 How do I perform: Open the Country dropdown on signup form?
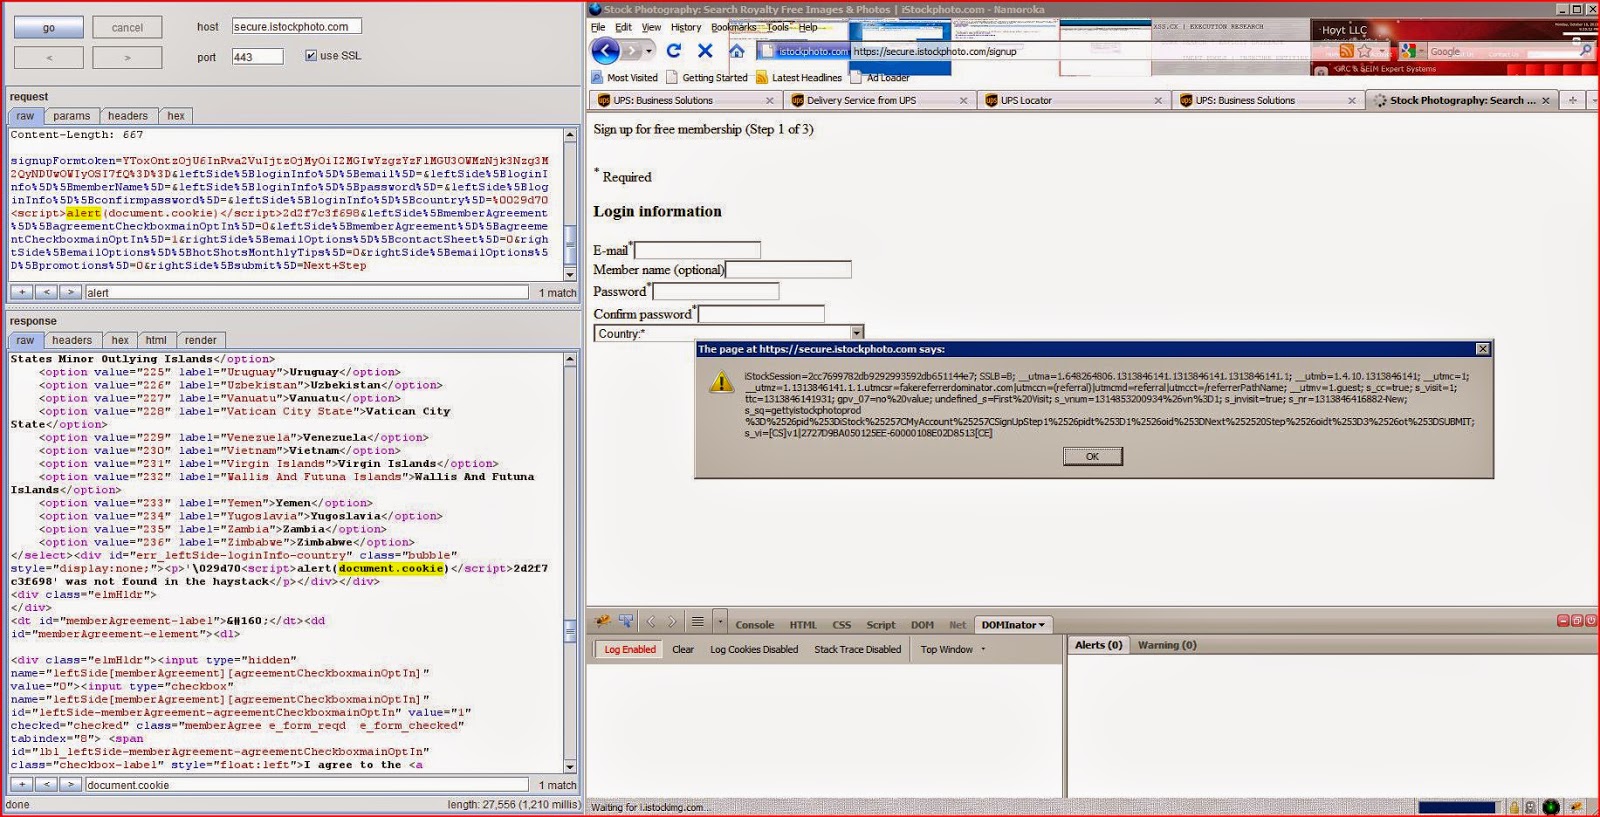tap(857, 333)
